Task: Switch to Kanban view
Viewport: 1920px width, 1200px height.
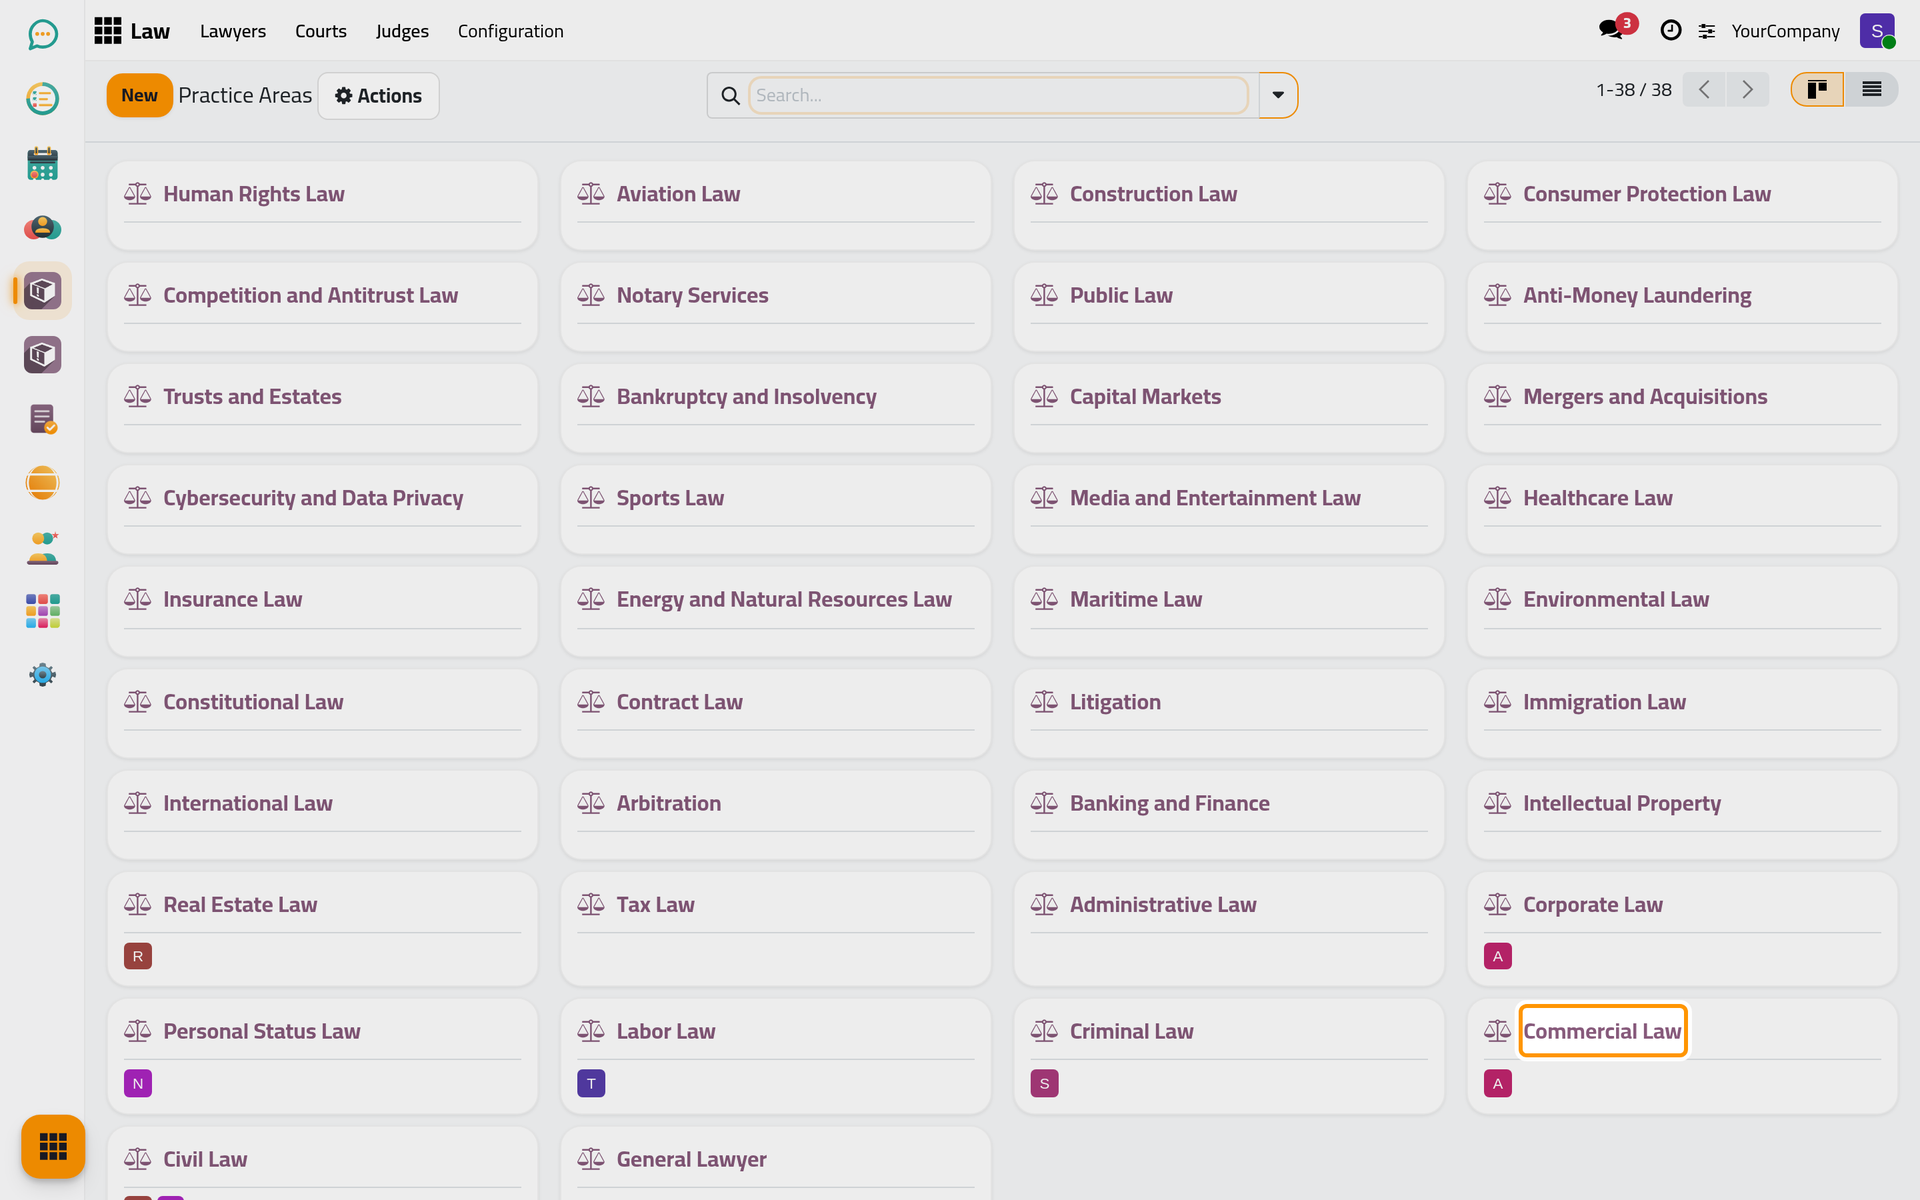Action: pyautogui.click(x=1817, y=90)
